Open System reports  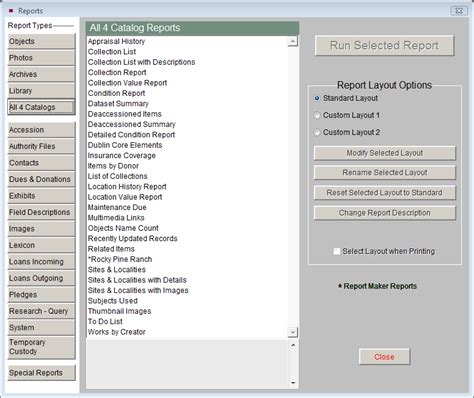[41, 327]
